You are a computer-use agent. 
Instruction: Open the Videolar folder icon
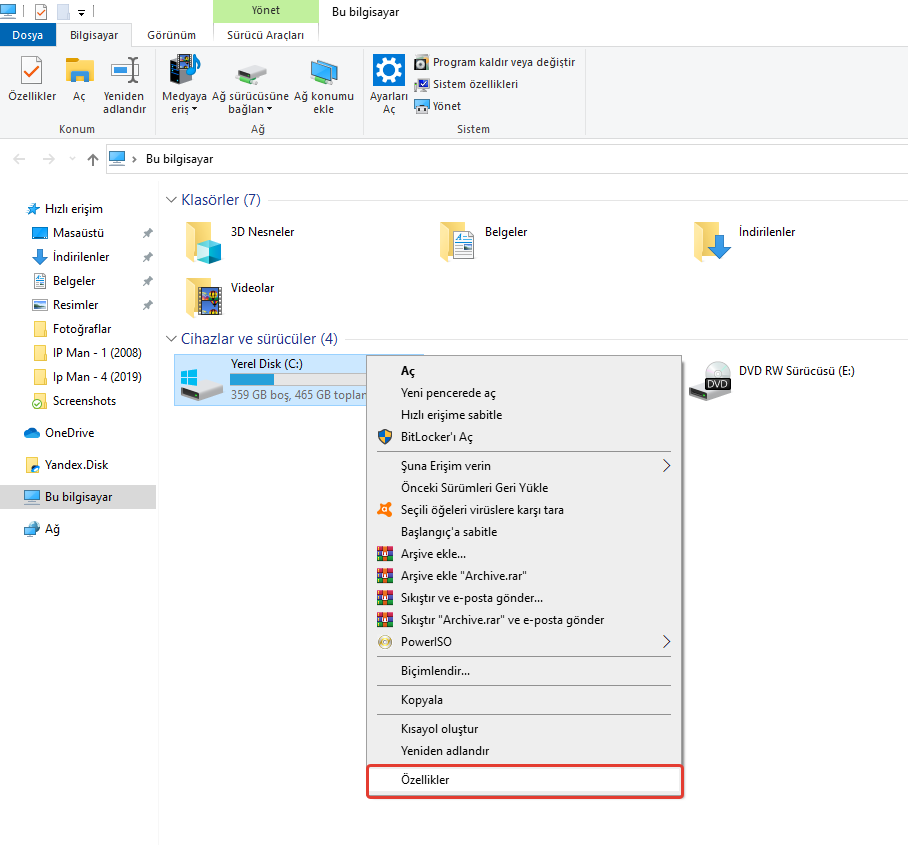point(203,297)
